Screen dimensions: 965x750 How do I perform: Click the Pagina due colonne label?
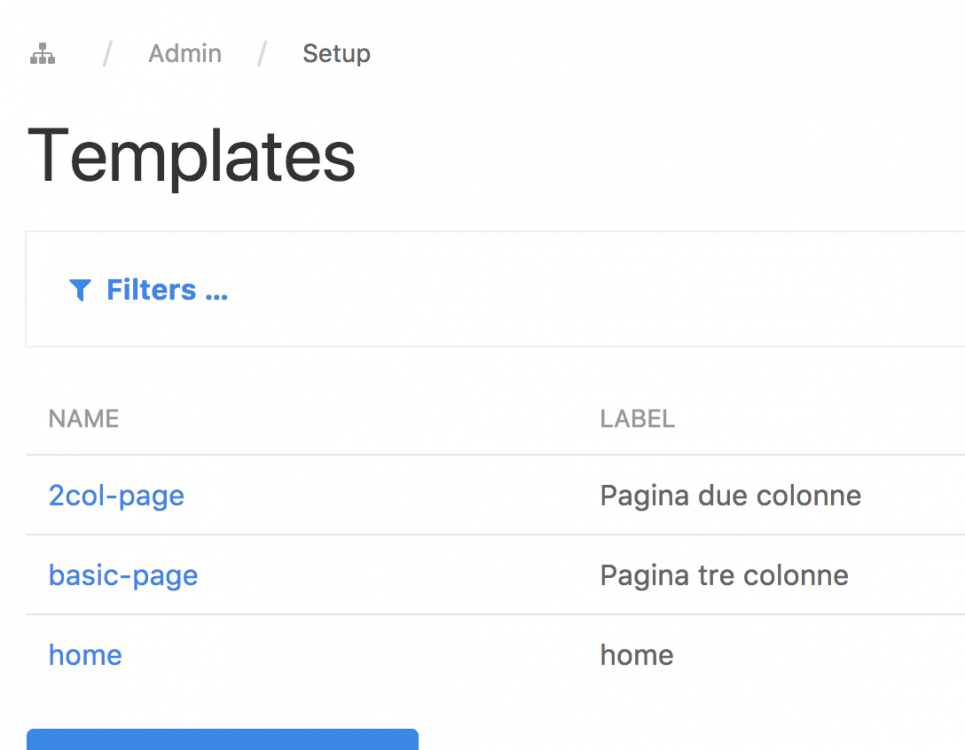(x=730, y=495)
